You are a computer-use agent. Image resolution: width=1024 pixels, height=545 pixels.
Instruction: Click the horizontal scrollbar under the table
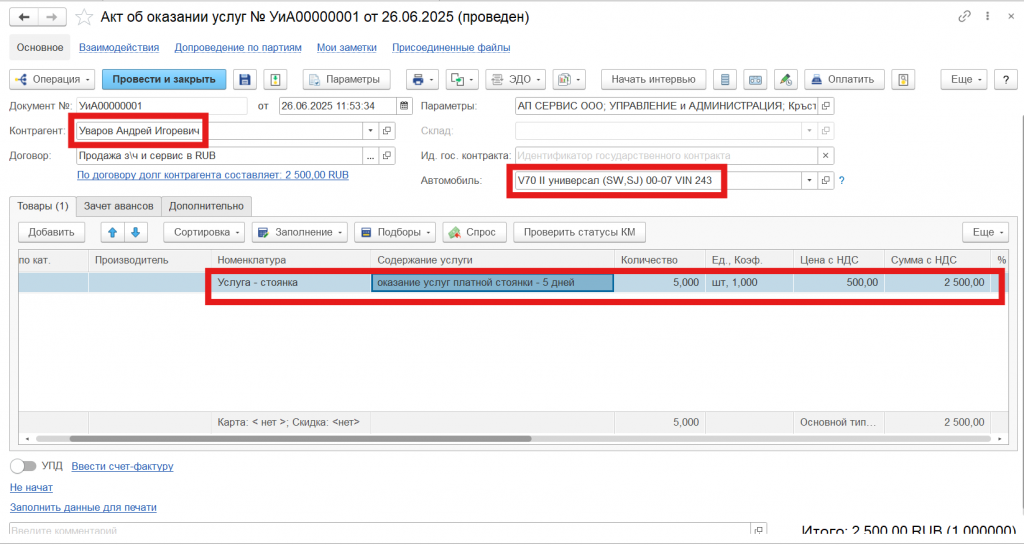tap(300, 439)
